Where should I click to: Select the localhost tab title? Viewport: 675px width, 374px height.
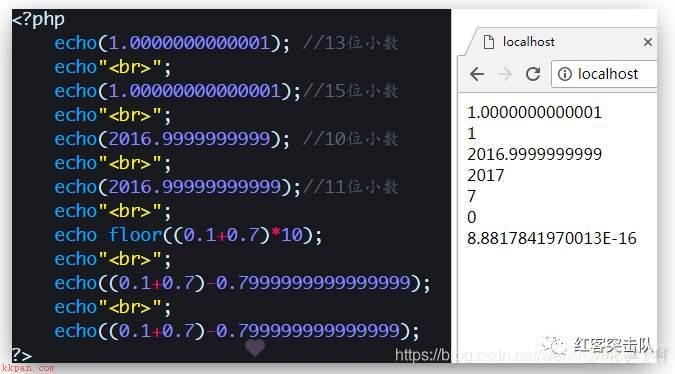point(528,42)
